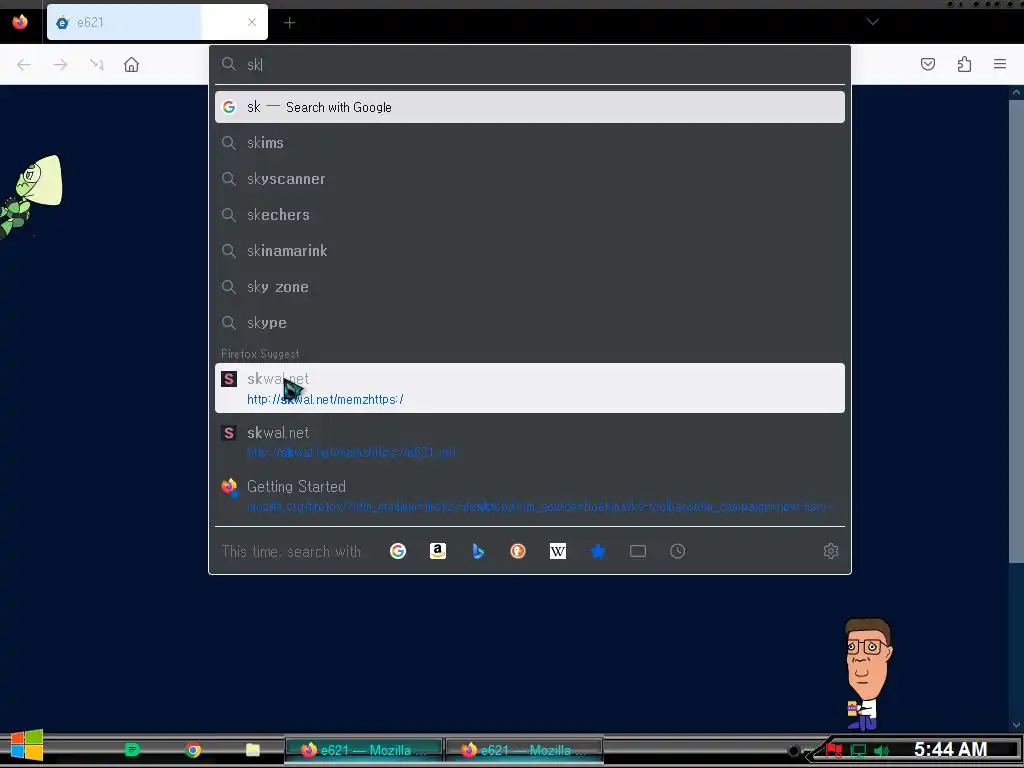
Task: Search this time with Google icon
Action: pyautogui.click(x=398, y=551)
